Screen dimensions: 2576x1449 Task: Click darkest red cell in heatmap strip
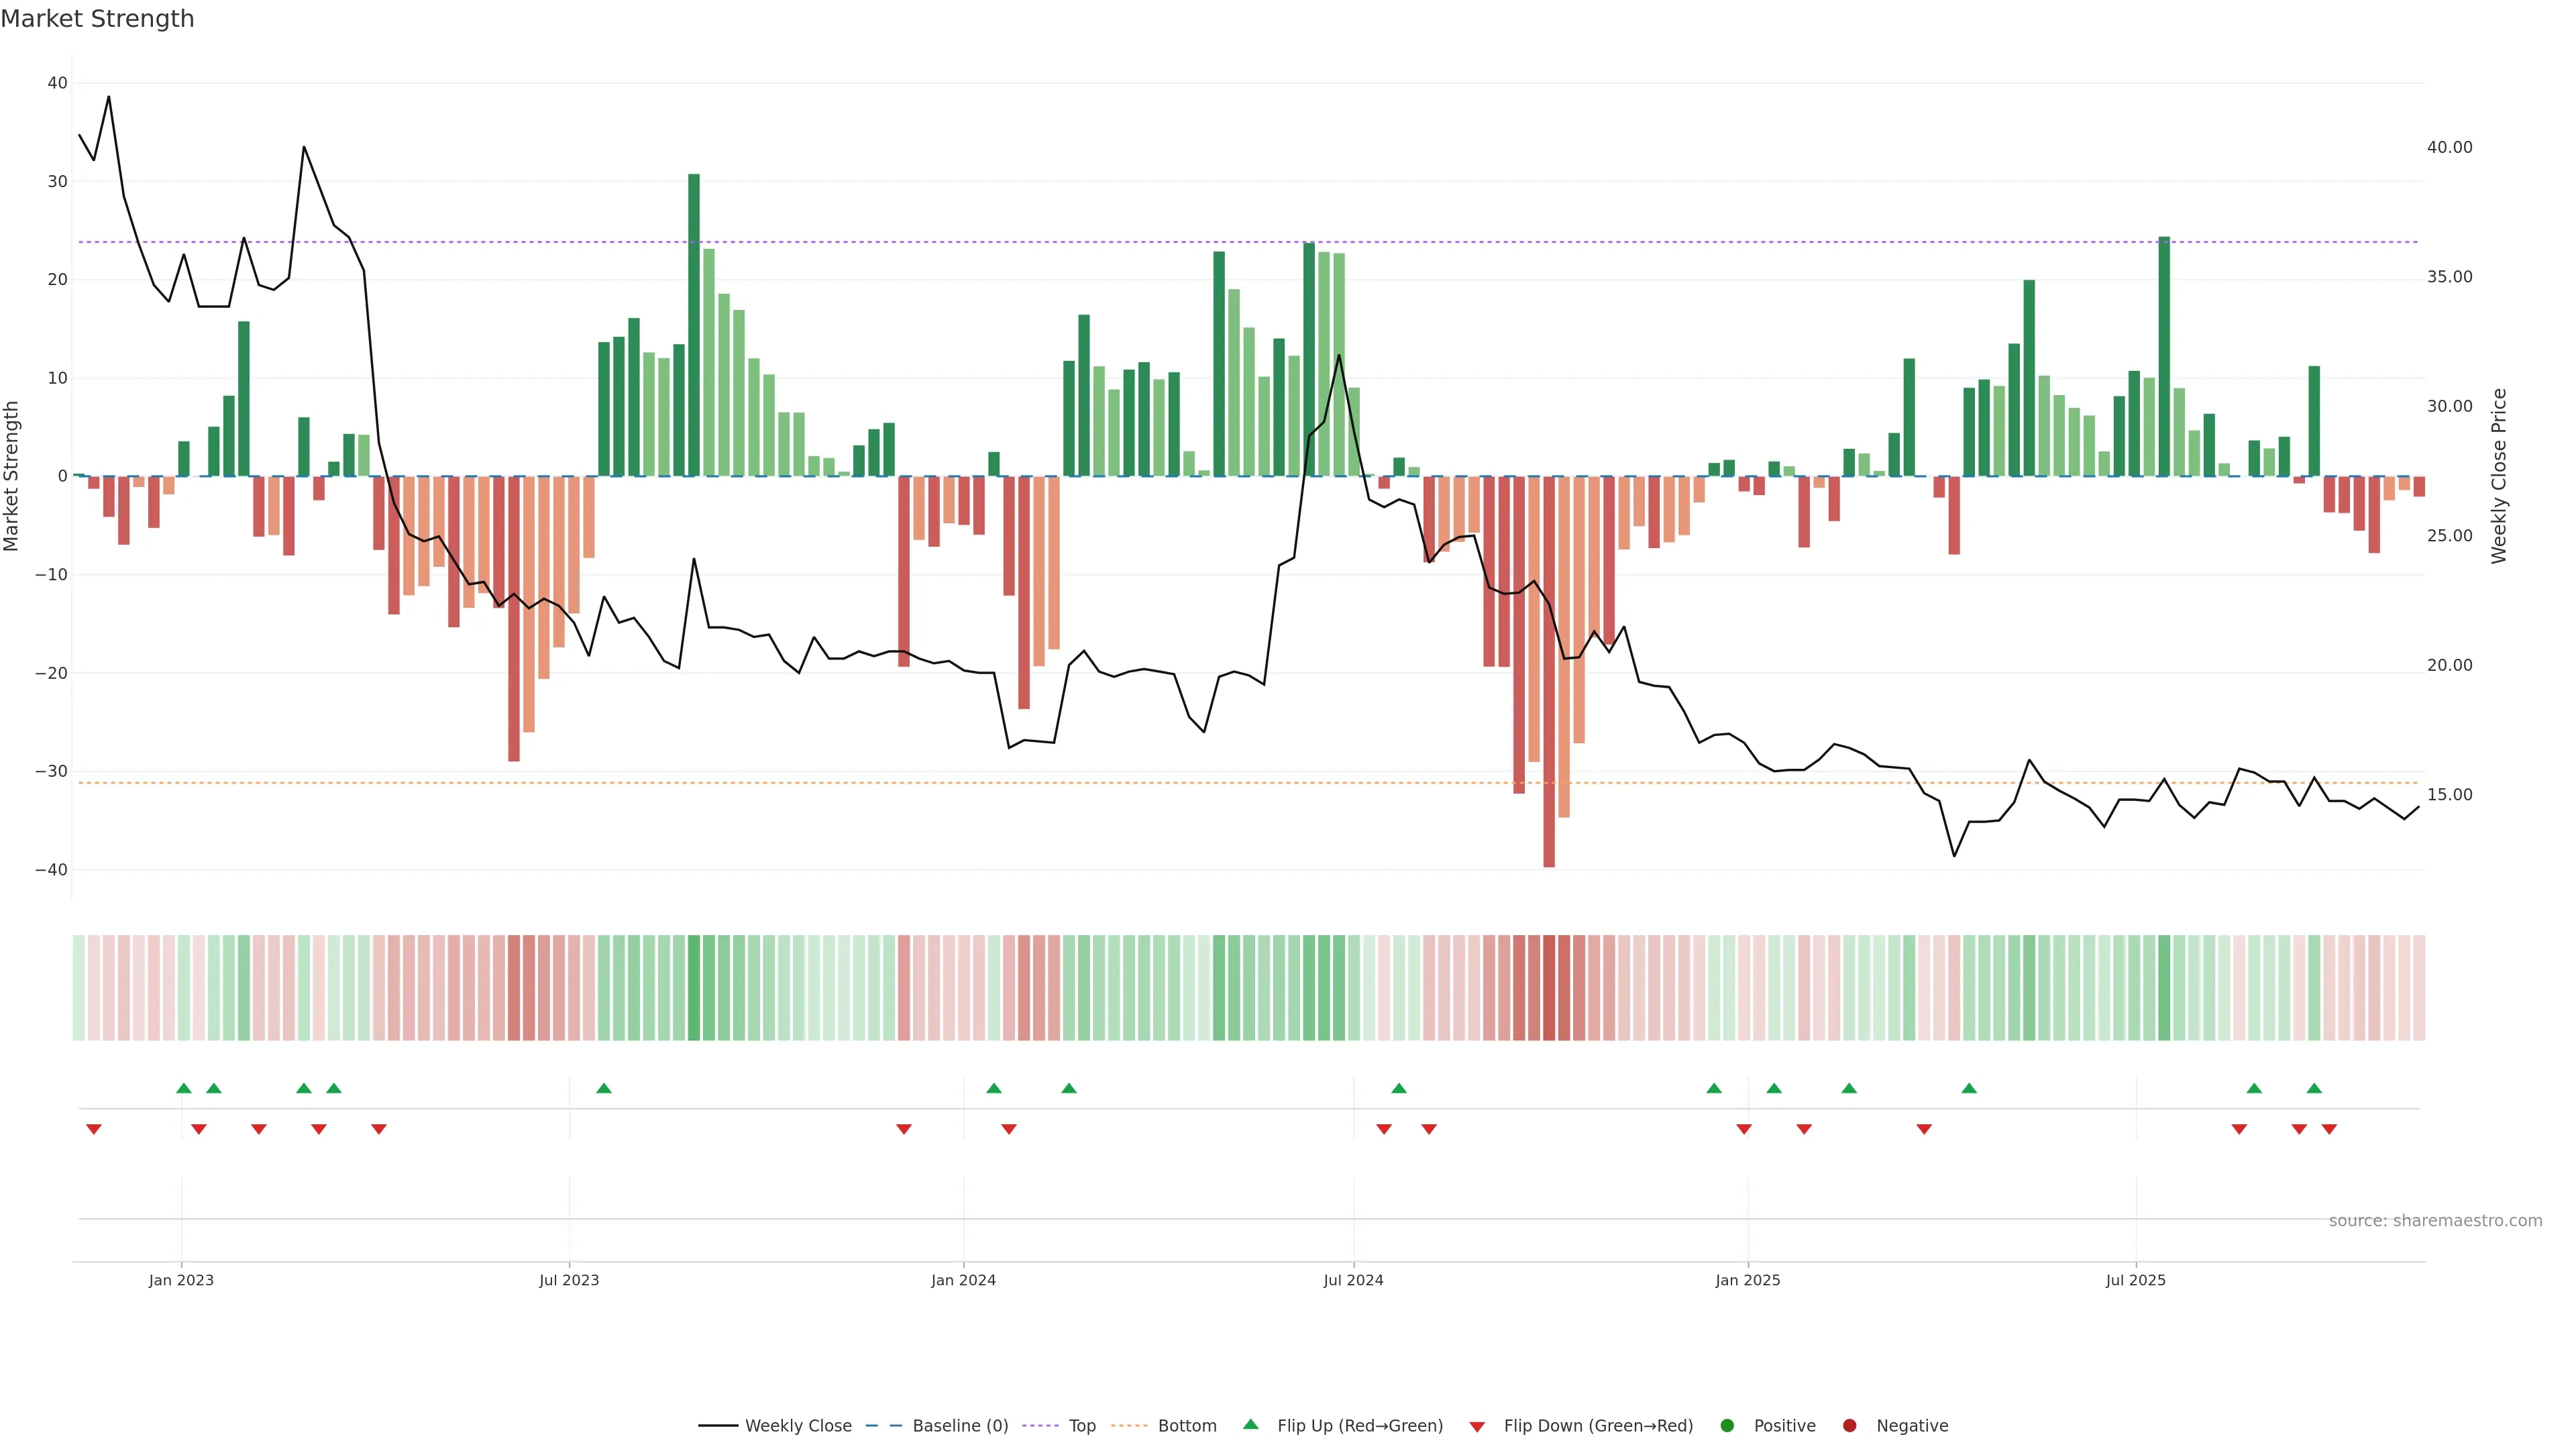point(1549,988)
